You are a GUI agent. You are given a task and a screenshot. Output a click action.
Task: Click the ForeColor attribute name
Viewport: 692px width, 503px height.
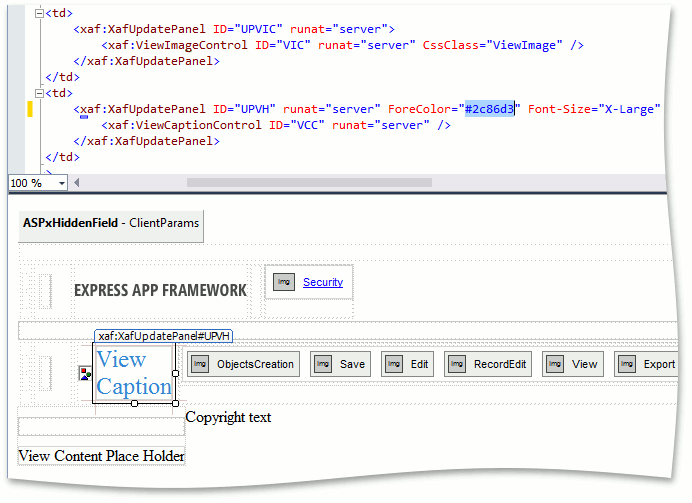click(x=419, y=109)
